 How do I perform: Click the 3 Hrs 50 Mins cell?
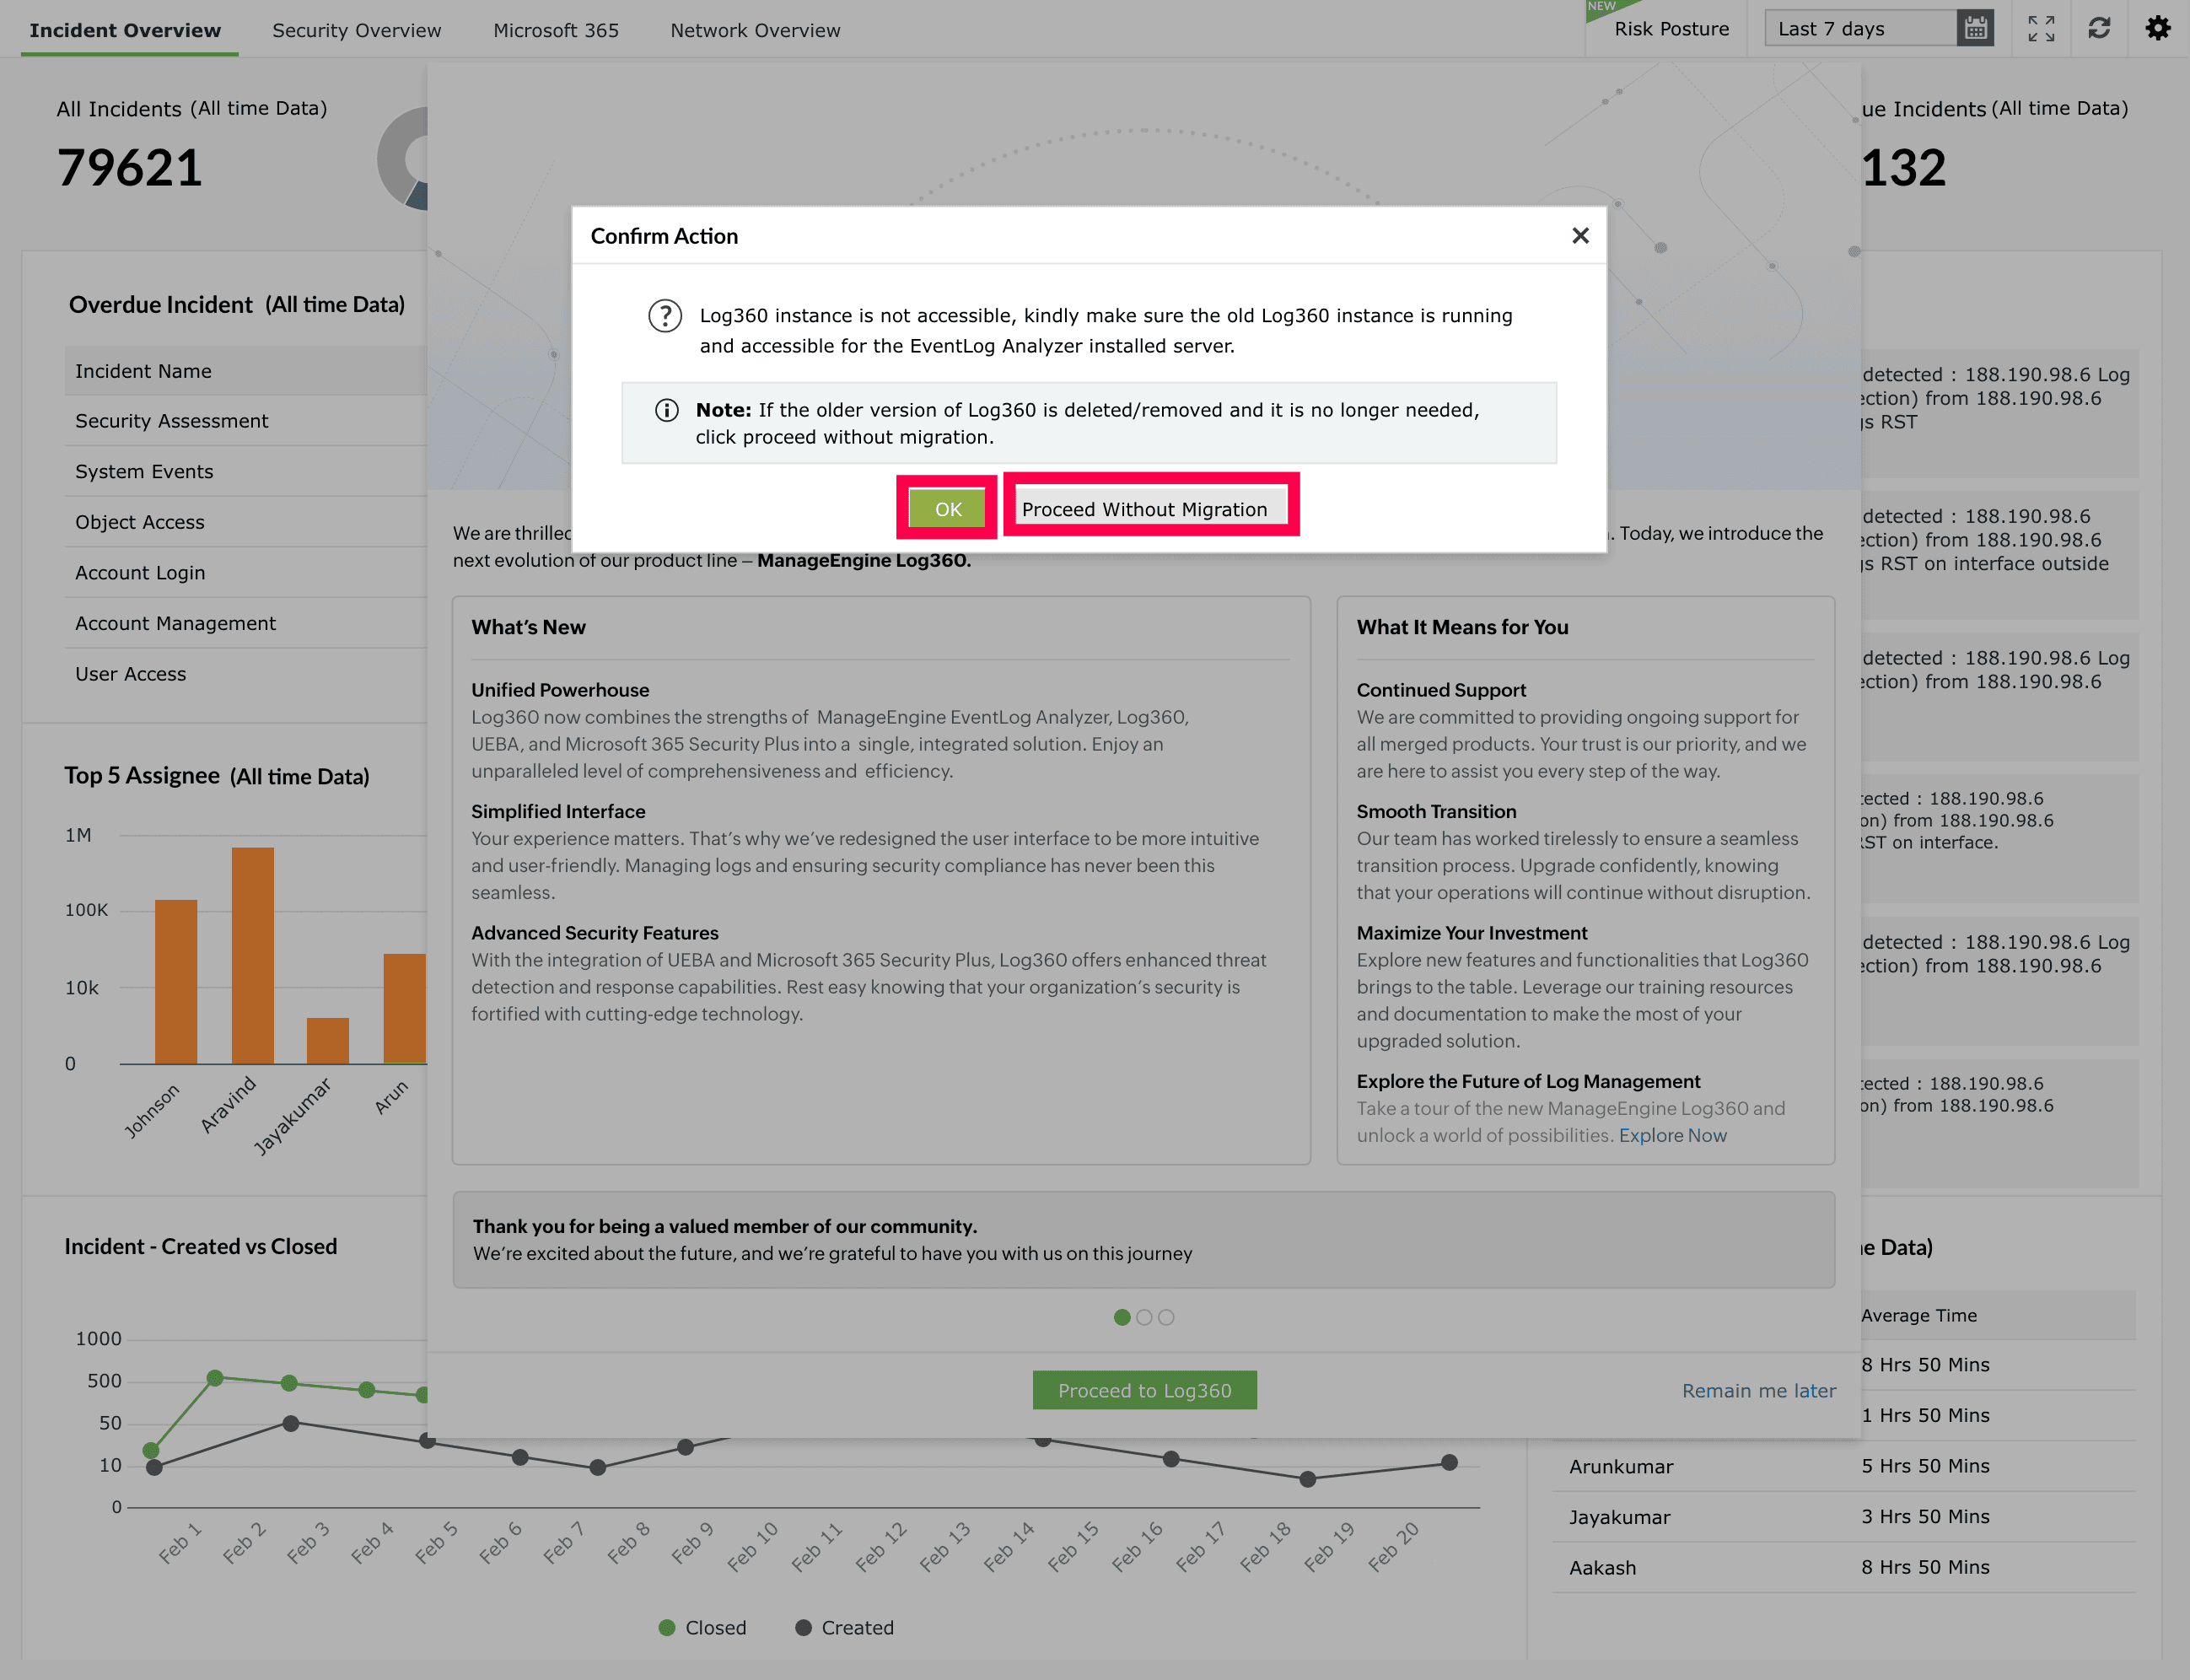[1925, 1517]
